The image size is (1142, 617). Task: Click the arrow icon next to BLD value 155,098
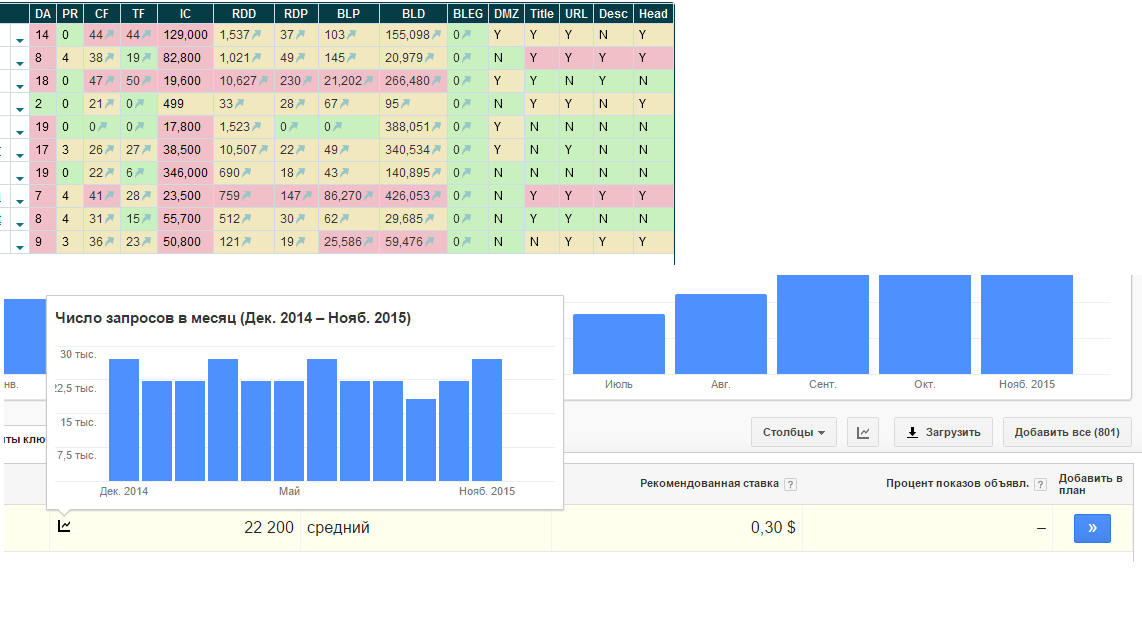437,35
